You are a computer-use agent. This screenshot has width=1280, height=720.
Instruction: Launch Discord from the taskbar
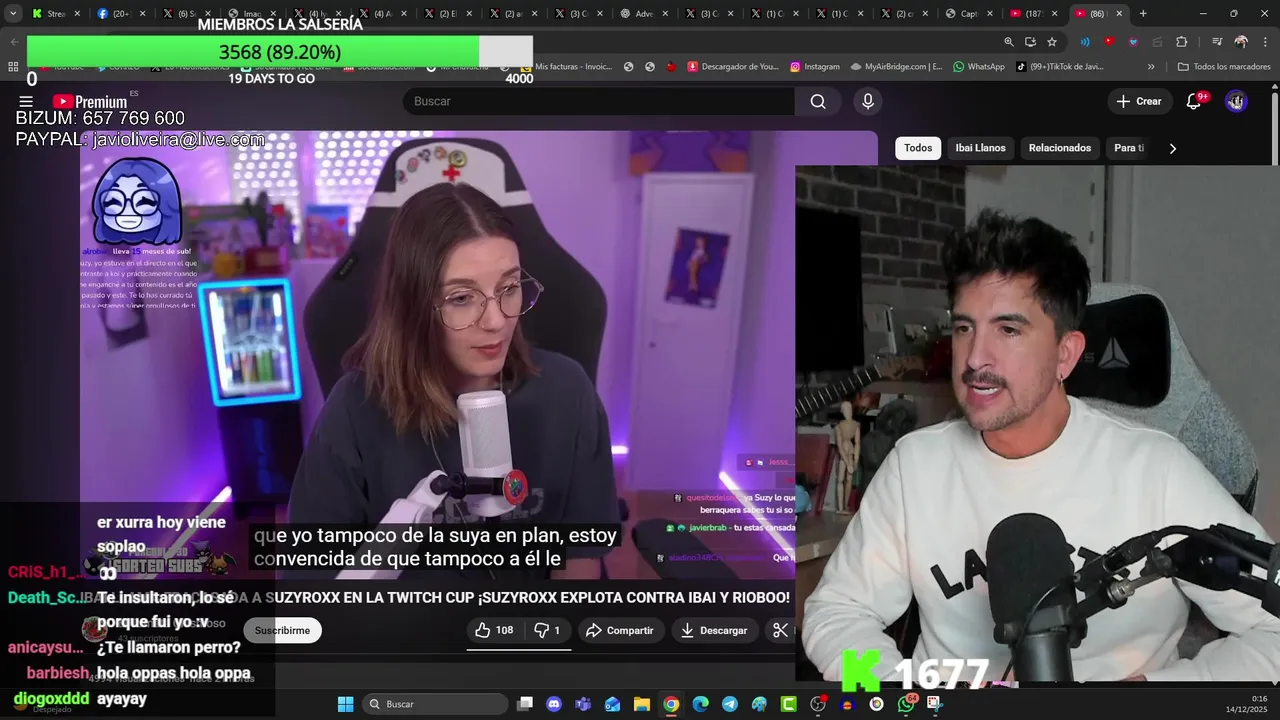click(x=554, y=704)
